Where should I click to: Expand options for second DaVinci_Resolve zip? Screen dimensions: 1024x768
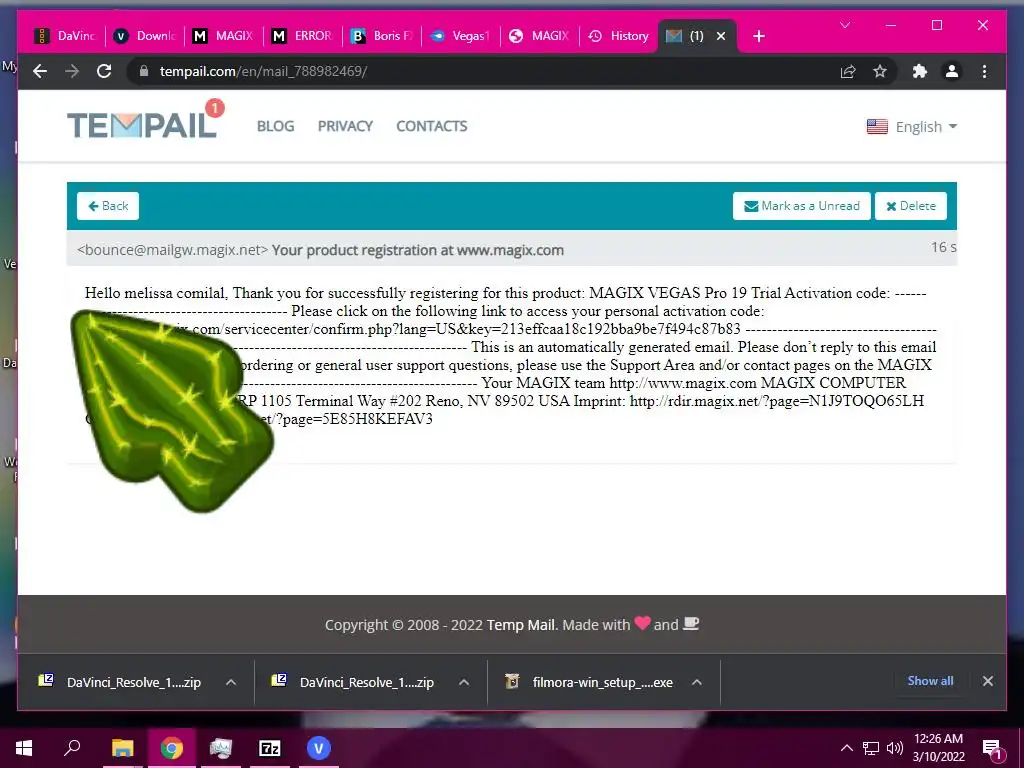coord(464,682)
